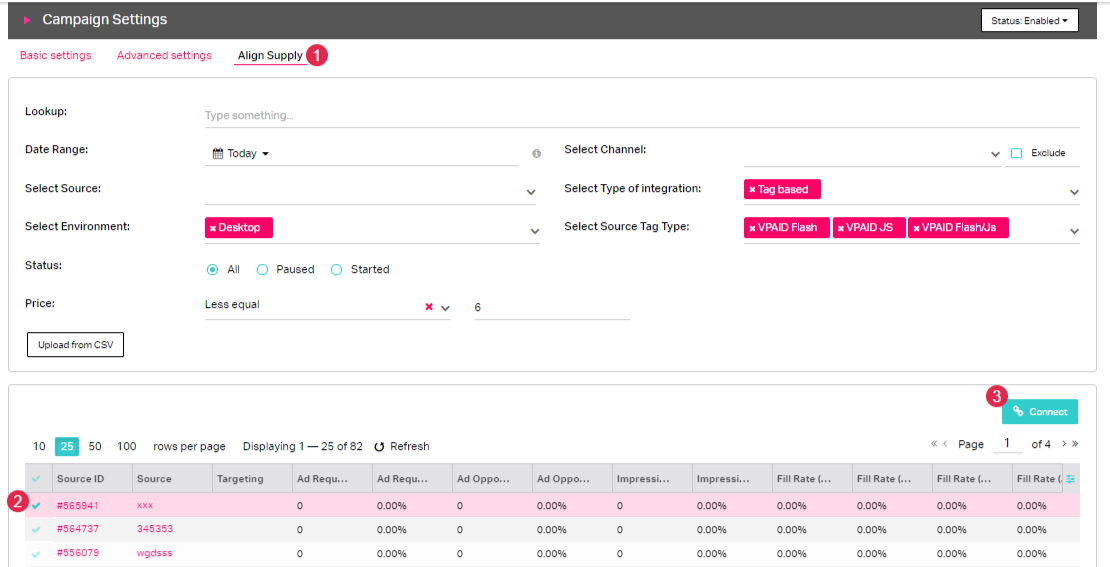Switch to the Advanced settings tab
The height and width of the screenshot is (567, 1110).
[164, 55]
